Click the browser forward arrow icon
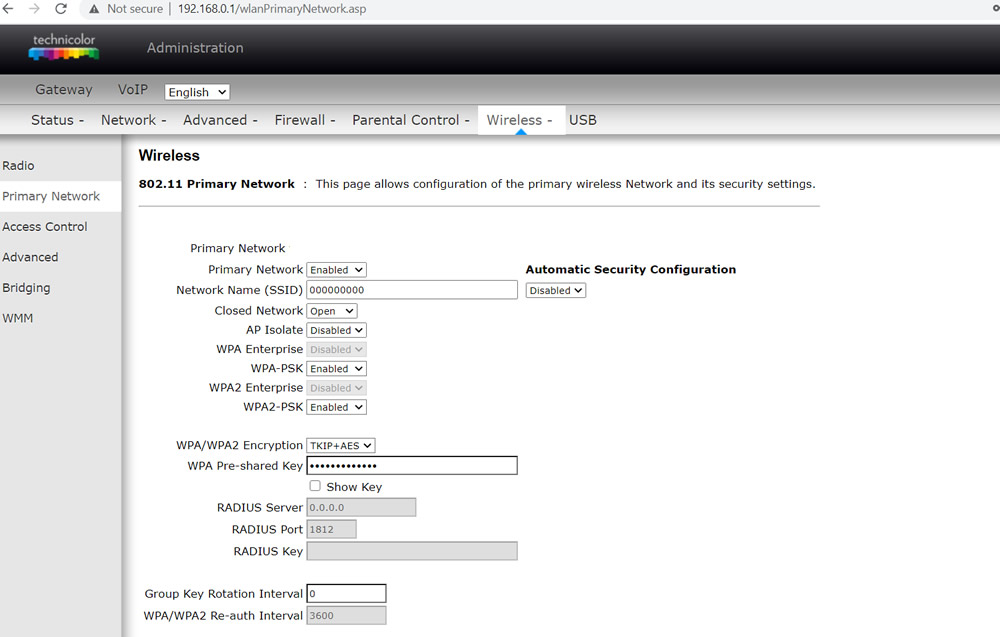Screen dimensions: 1000x637 [34, 9]
